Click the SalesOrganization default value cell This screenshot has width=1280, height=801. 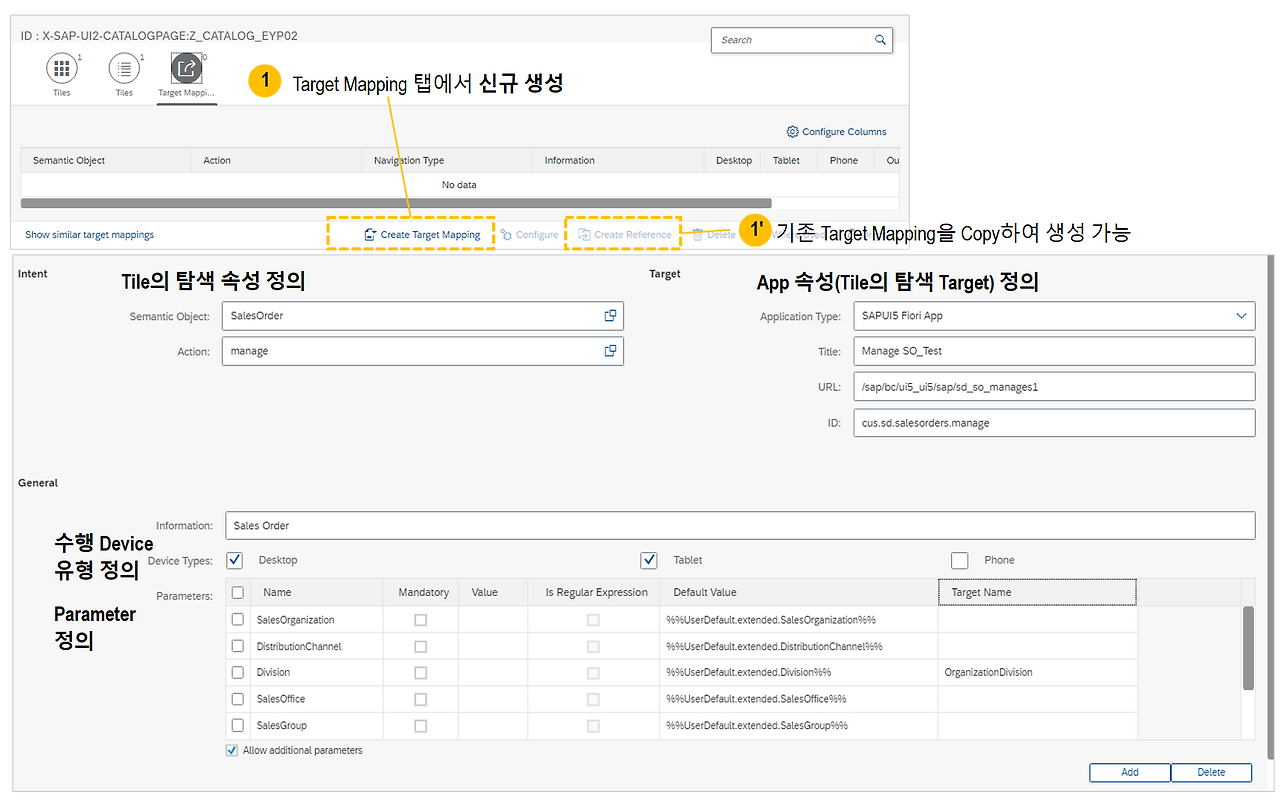pos(799,620)
